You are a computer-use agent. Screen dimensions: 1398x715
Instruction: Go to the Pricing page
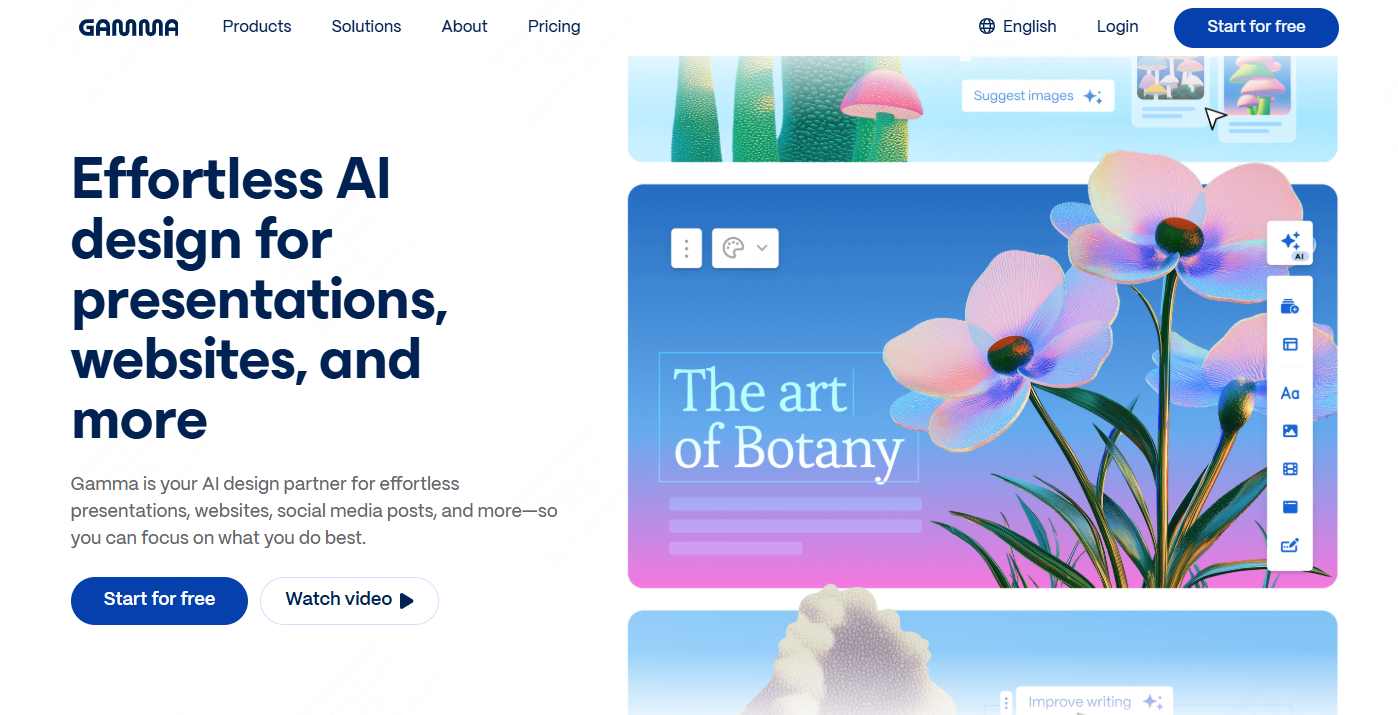(554, 27)
